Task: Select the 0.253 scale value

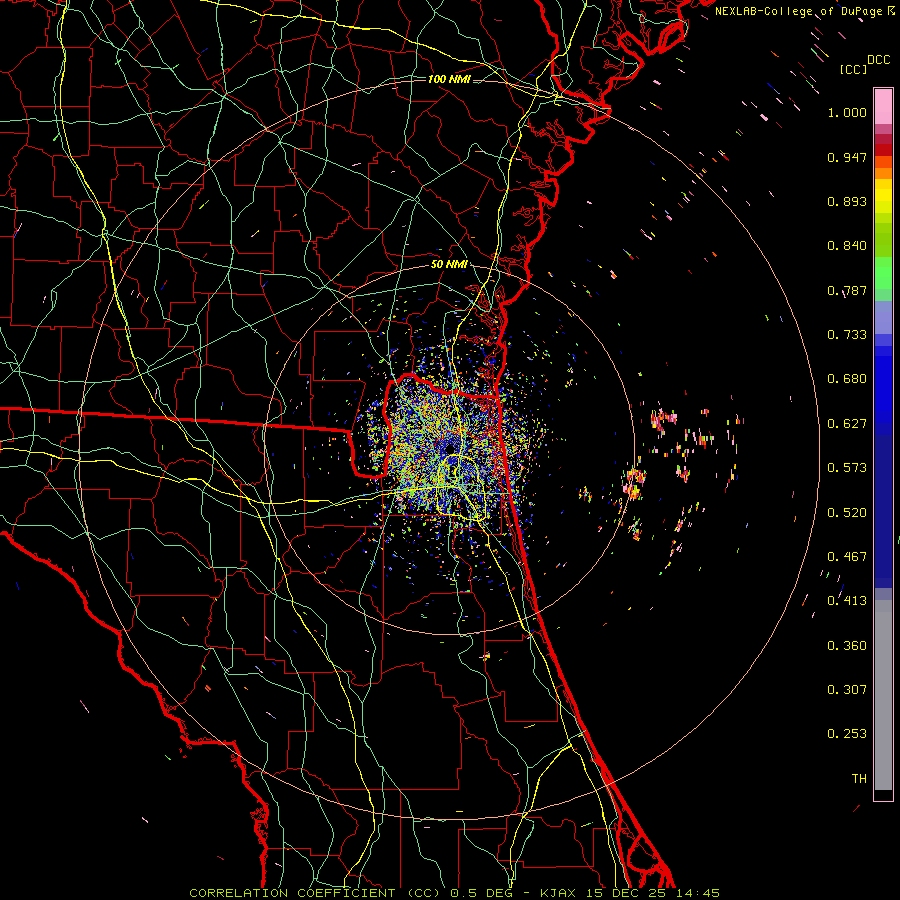Action: tap(847, 734)
